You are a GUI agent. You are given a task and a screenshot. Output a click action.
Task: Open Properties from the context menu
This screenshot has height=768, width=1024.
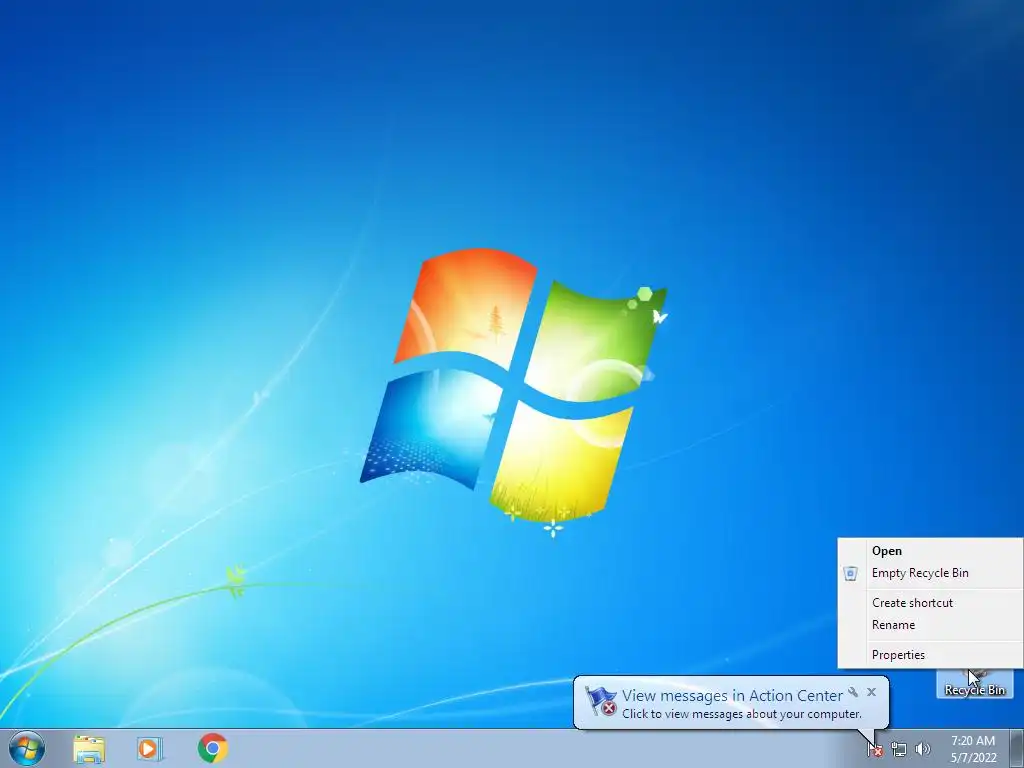point(931,655)
